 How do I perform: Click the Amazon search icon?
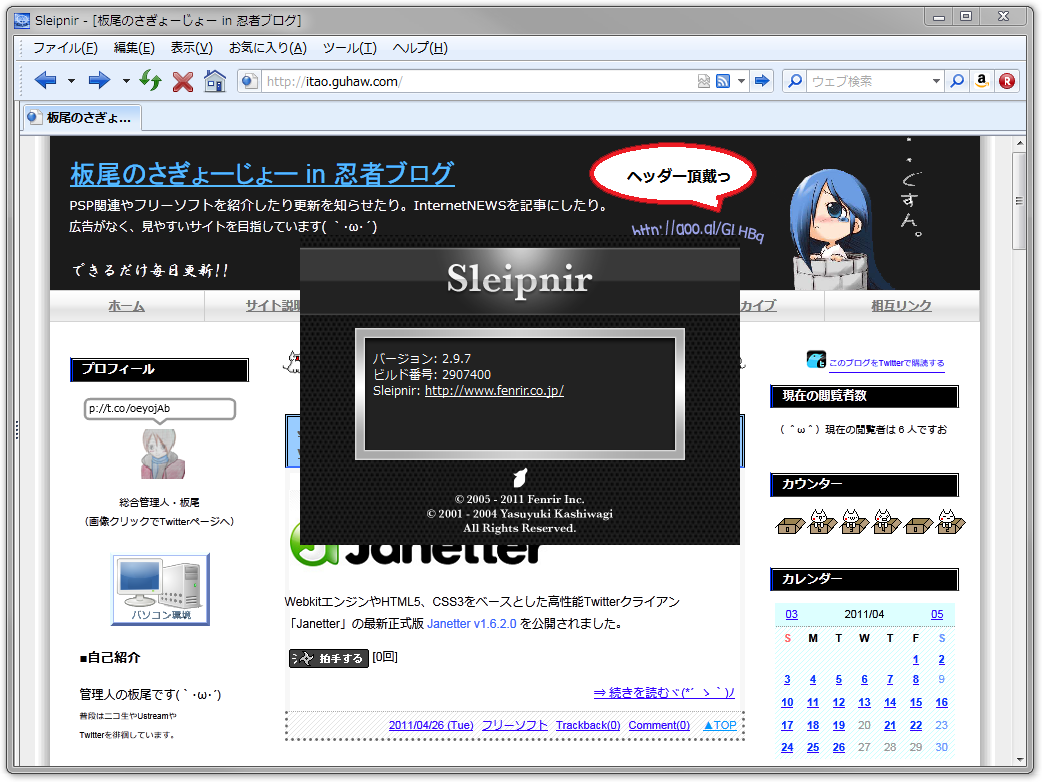982,81
